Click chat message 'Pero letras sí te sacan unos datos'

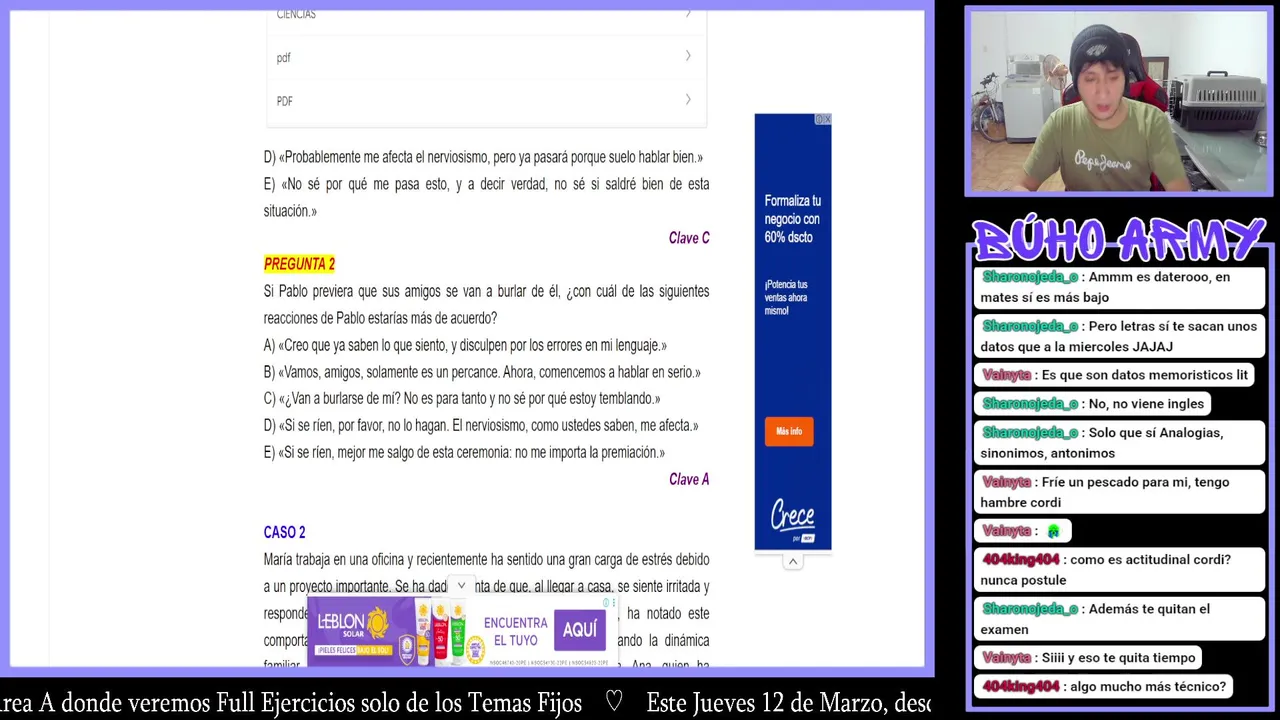pos(1119,336)
